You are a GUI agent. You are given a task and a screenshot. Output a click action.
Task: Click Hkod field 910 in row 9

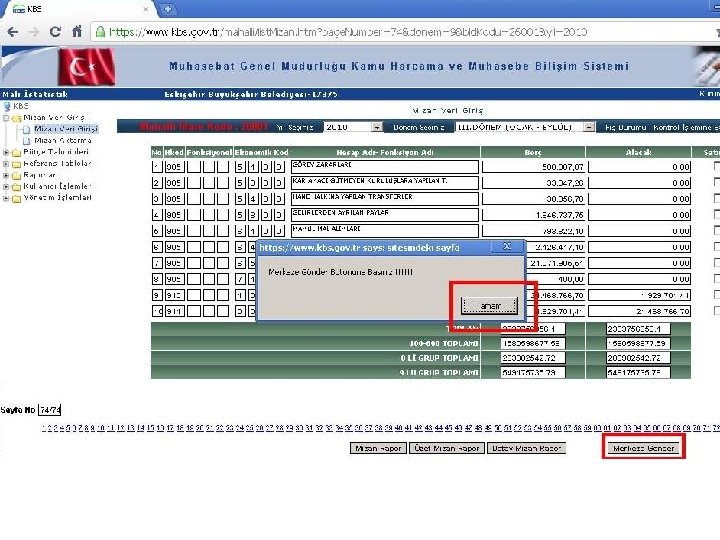click(174, 295)
